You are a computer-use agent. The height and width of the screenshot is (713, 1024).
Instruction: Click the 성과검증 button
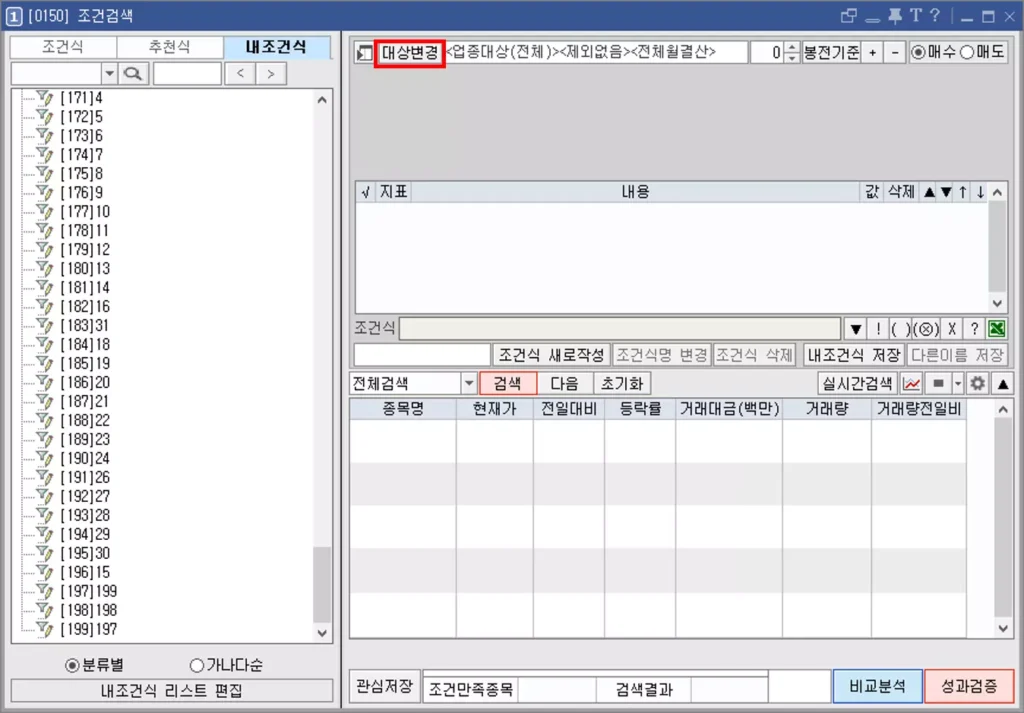pyautogui.click(x=969, y=686)
